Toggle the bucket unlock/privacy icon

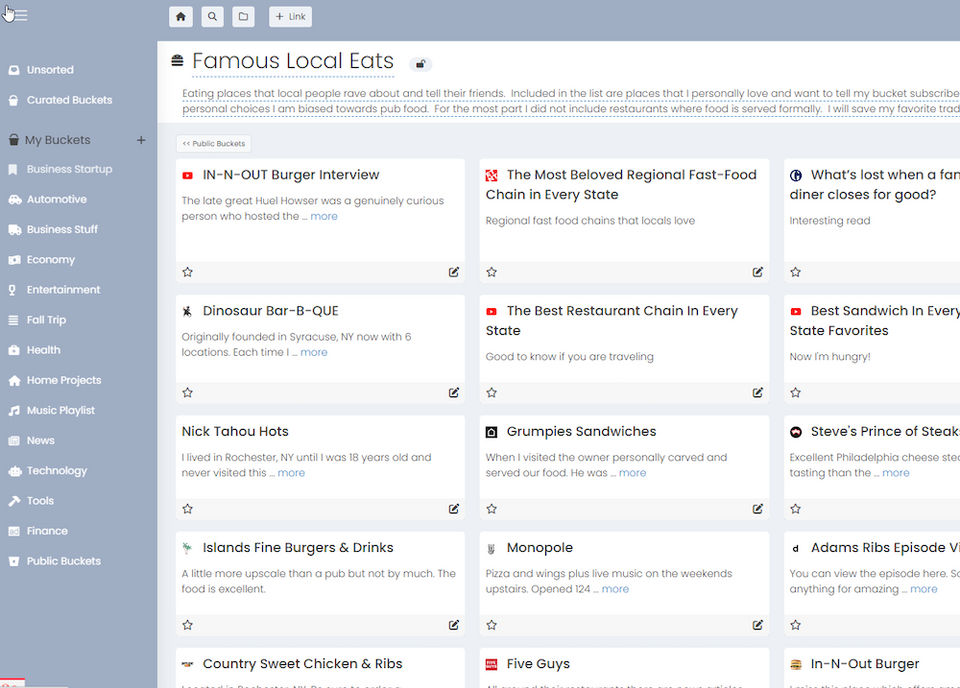click(421, 64)
